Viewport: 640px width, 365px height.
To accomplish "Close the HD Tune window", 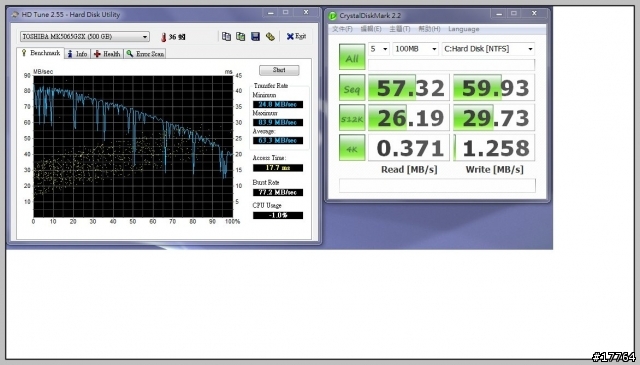I will tap(306, 13).
